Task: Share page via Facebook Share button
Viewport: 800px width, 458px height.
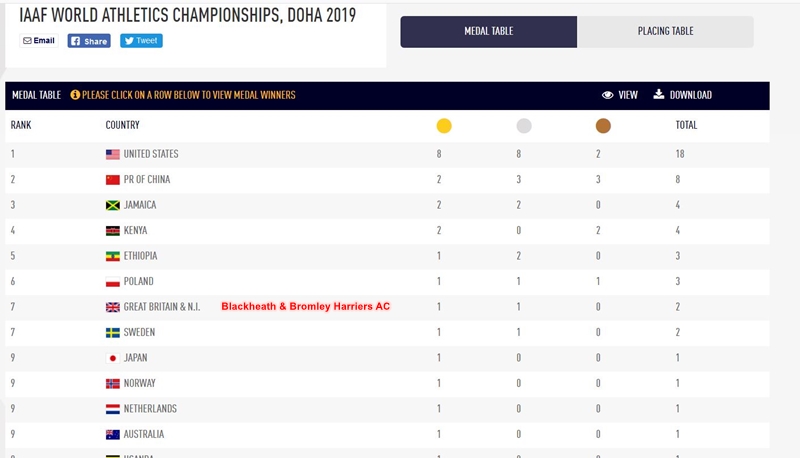Action: (89, 41)
